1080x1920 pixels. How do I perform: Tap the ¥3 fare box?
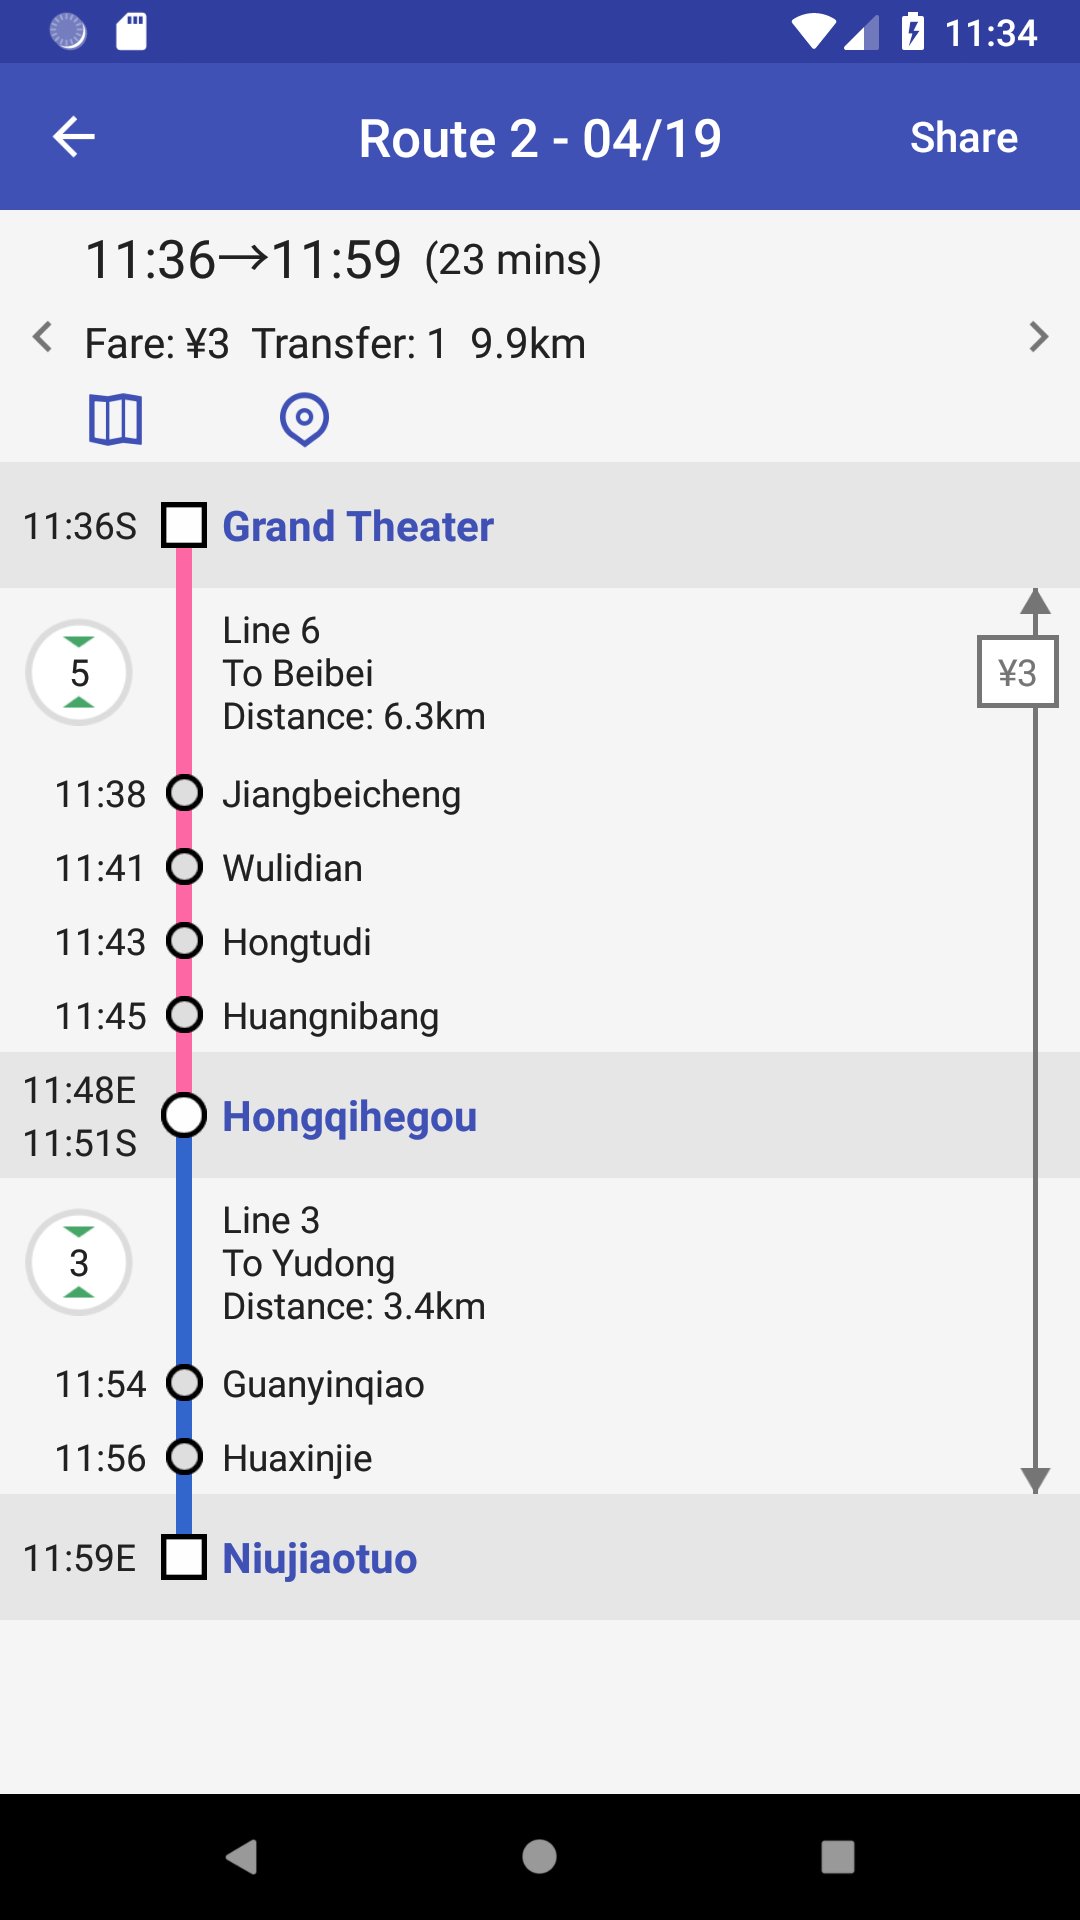pyautogui.click(x=1017, y=672)
